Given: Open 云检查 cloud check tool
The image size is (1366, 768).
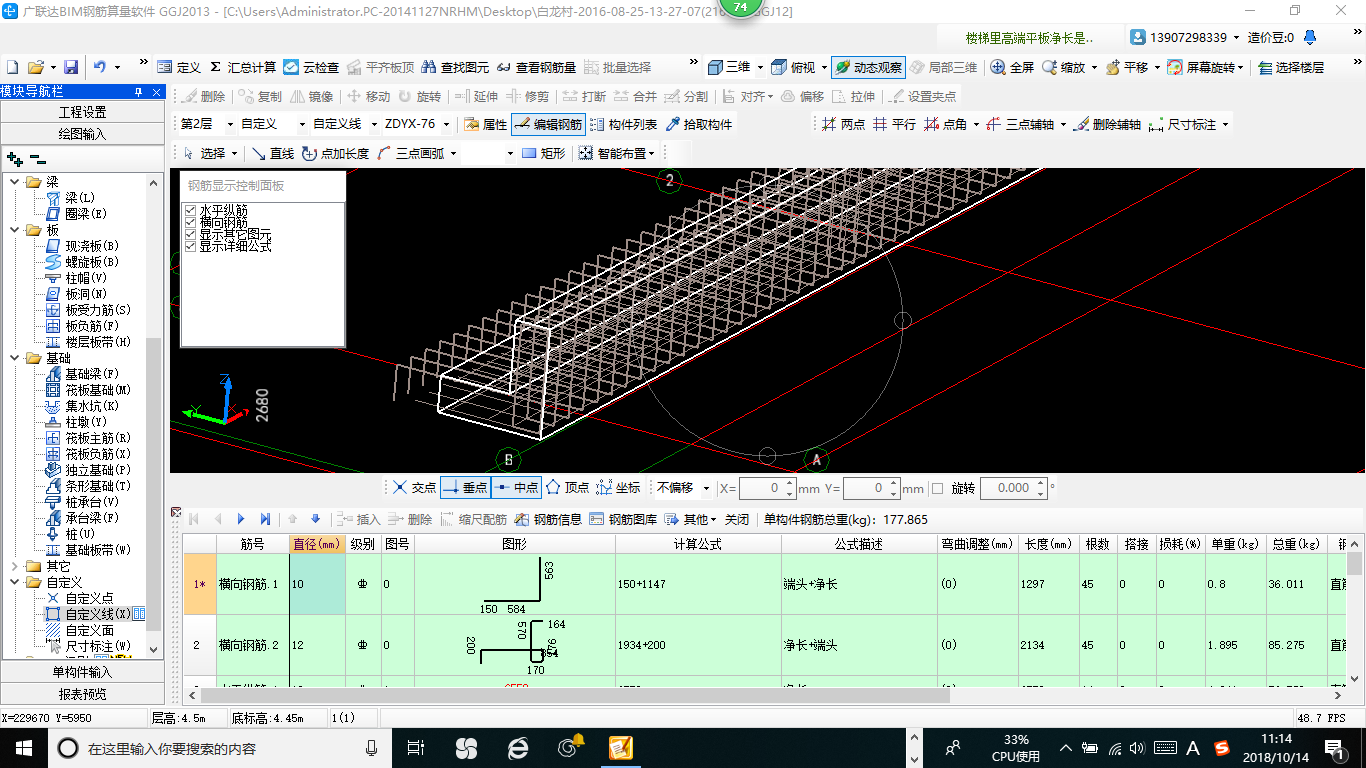Looking at the screenshot, I should point(311,67).
